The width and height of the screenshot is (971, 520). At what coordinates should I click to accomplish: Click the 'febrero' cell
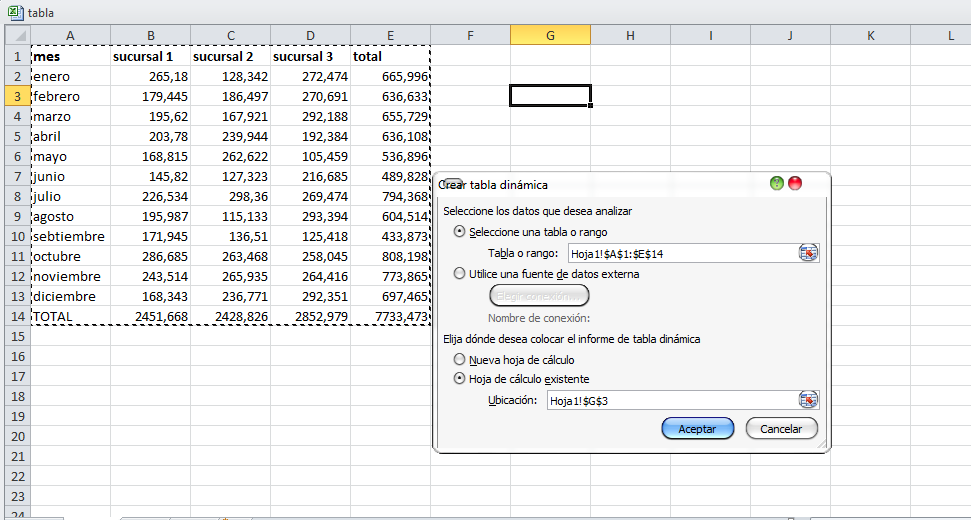click(x=71, y=96)
